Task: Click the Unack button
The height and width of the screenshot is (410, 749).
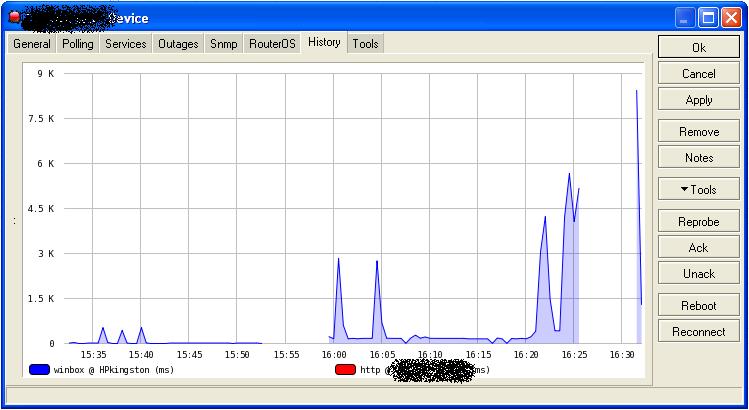Action: pos(699,273)
